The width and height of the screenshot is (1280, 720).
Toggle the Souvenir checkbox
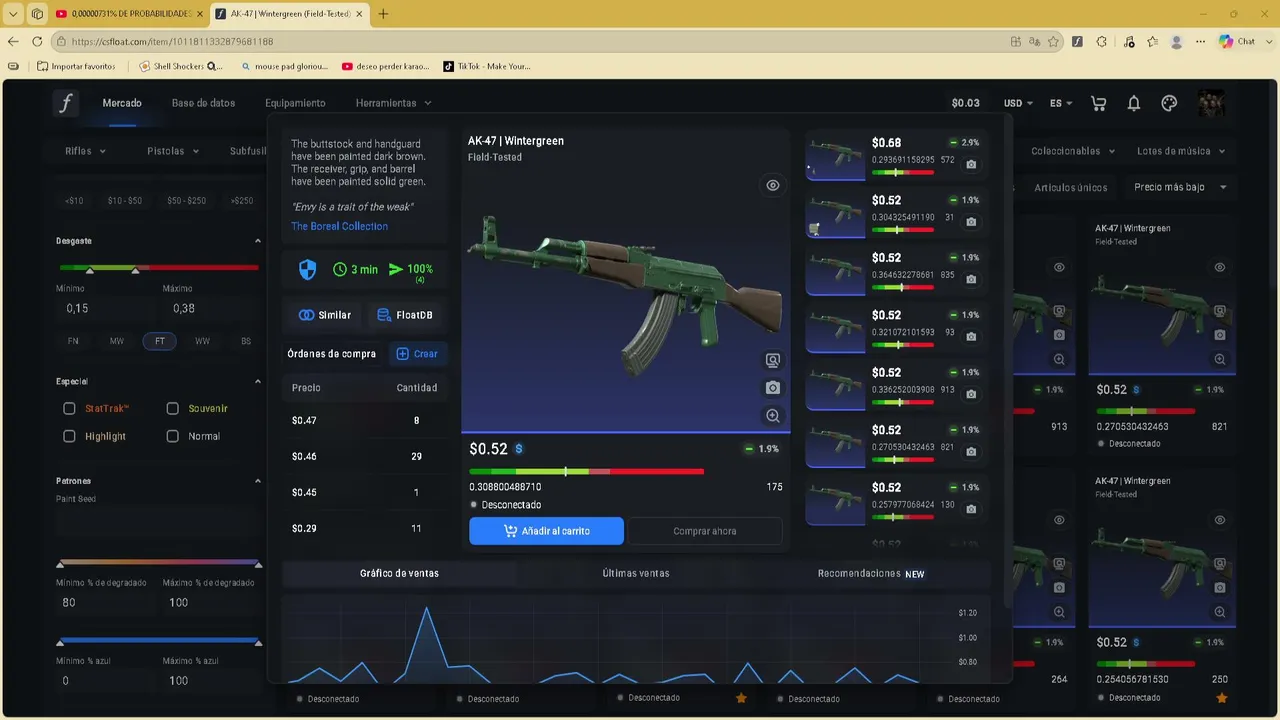tap(172, 408)
